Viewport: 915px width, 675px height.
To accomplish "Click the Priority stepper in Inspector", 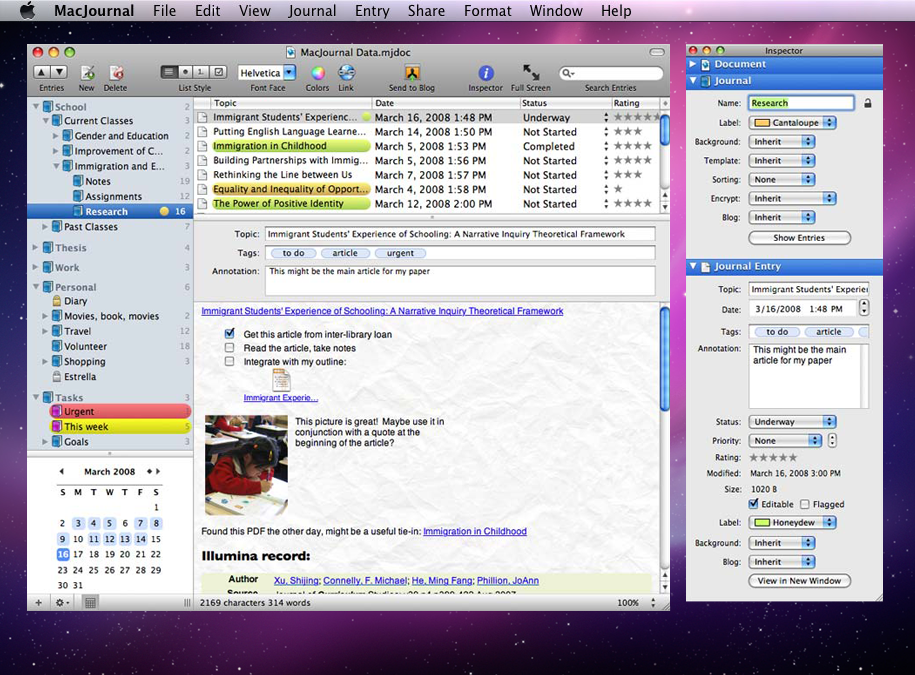I will point(832,440).
